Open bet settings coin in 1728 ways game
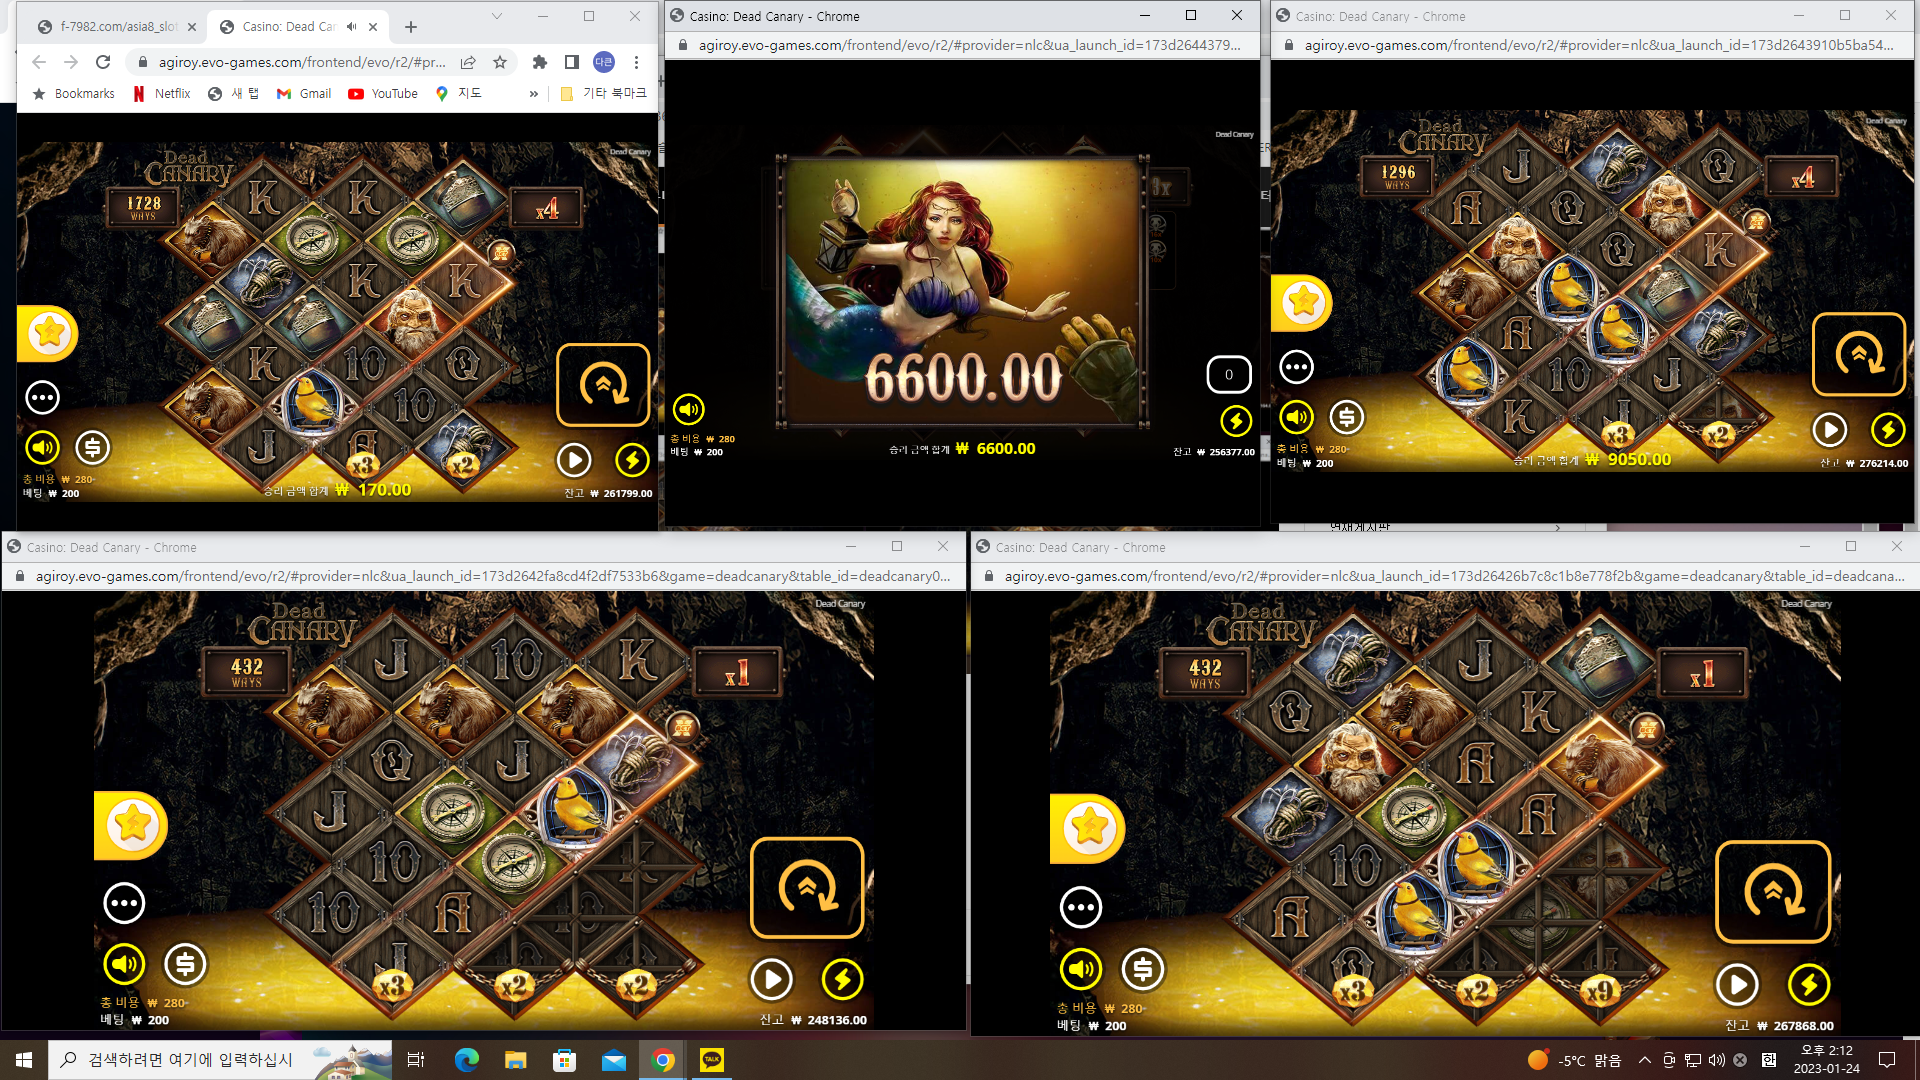The width and height of the screenshot is (1920, 1080). coord(92,448)
